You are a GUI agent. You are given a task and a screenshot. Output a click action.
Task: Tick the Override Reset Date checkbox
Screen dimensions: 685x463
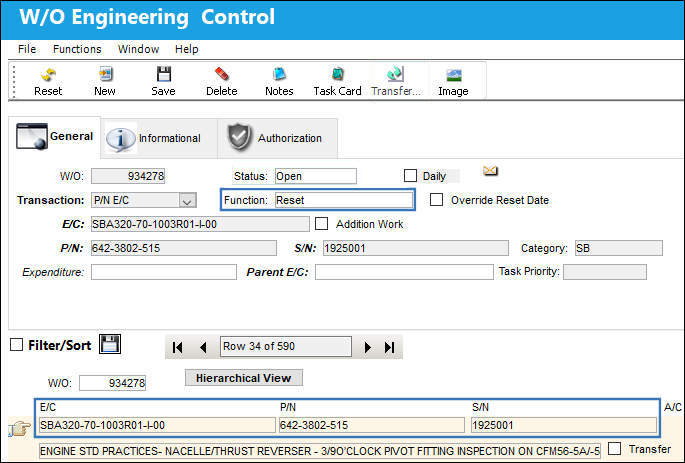point(436,200)
